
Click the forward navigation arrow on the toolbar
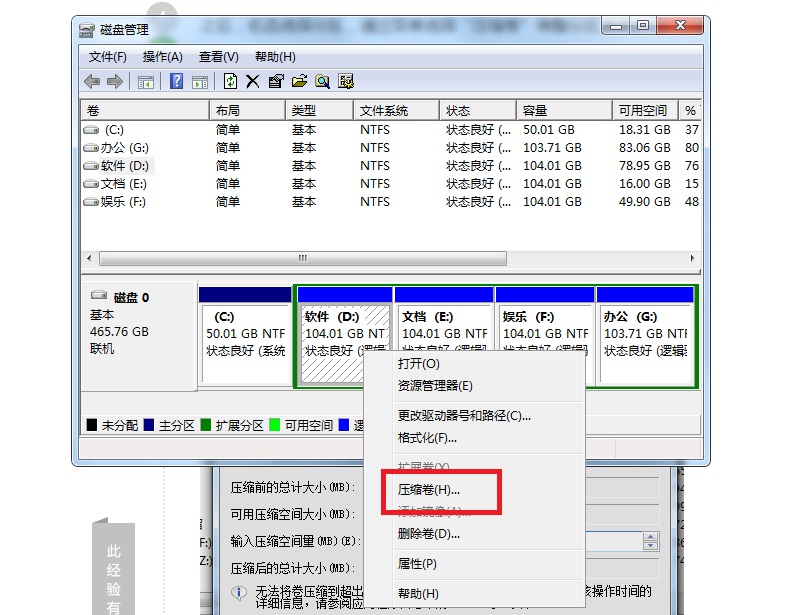tap(113, 81)
